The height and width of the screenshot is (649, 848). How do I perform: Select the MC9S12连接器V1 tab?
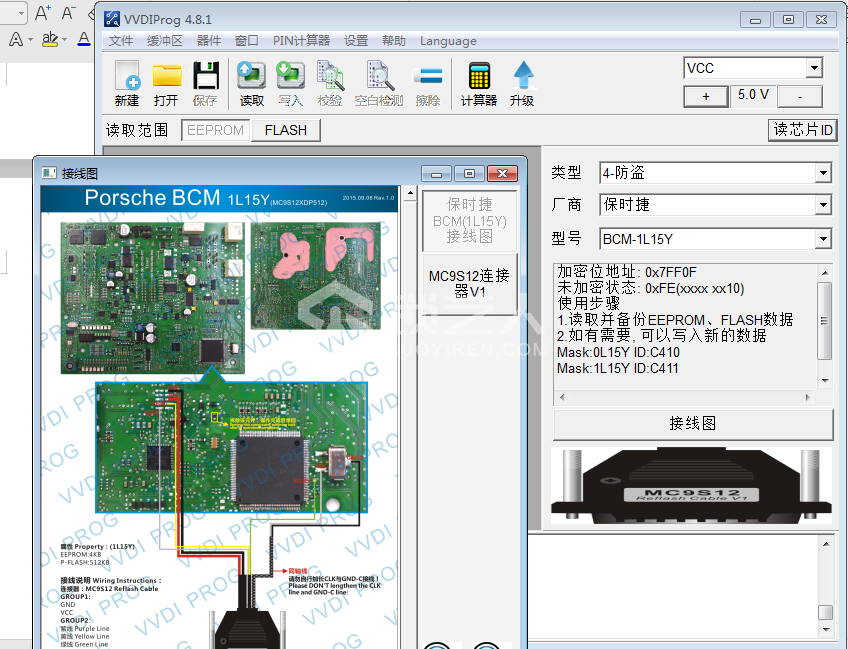(469, 284)
